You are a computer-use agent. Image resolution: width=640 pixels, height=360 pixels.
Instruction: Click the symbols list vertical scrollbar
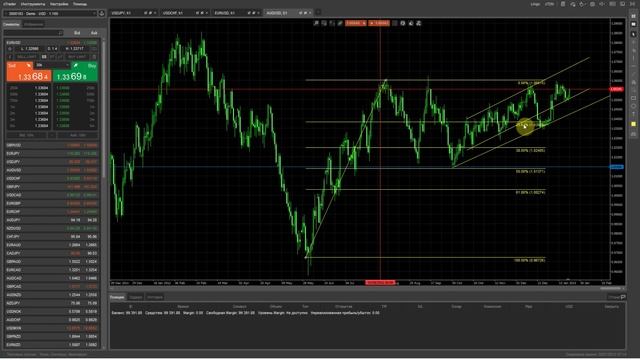[x=104, y=108]
